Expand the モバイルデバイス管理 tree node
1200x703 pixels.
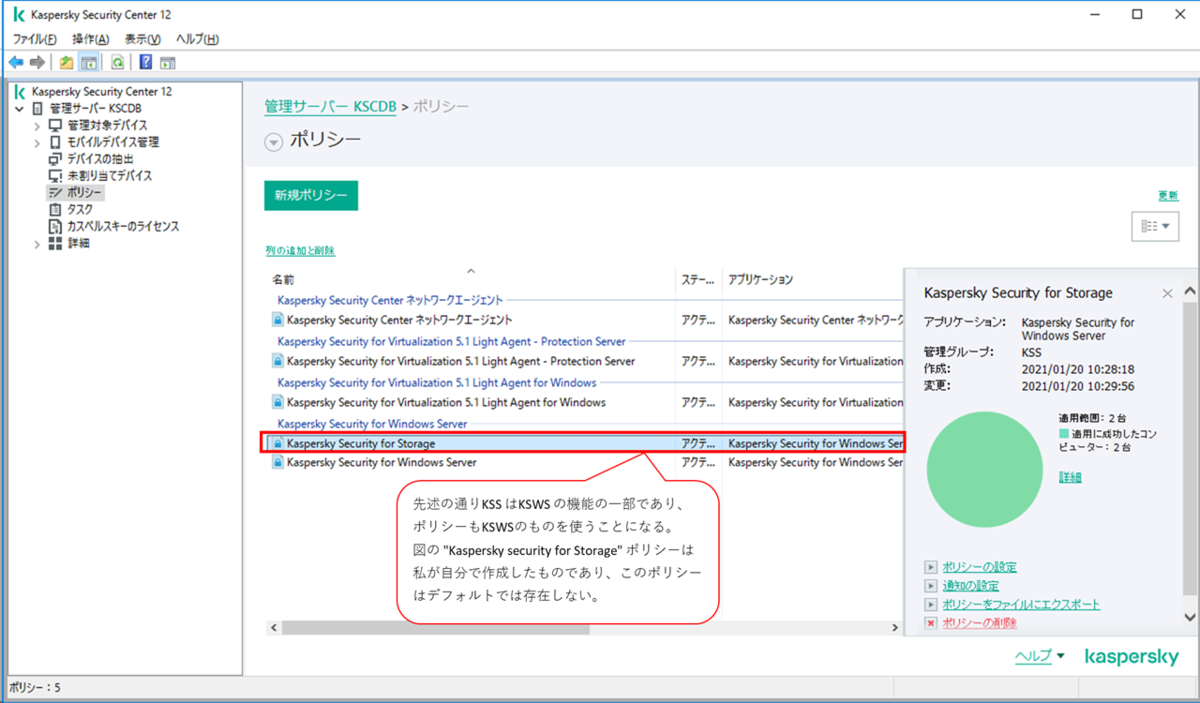tap(37, 143)
